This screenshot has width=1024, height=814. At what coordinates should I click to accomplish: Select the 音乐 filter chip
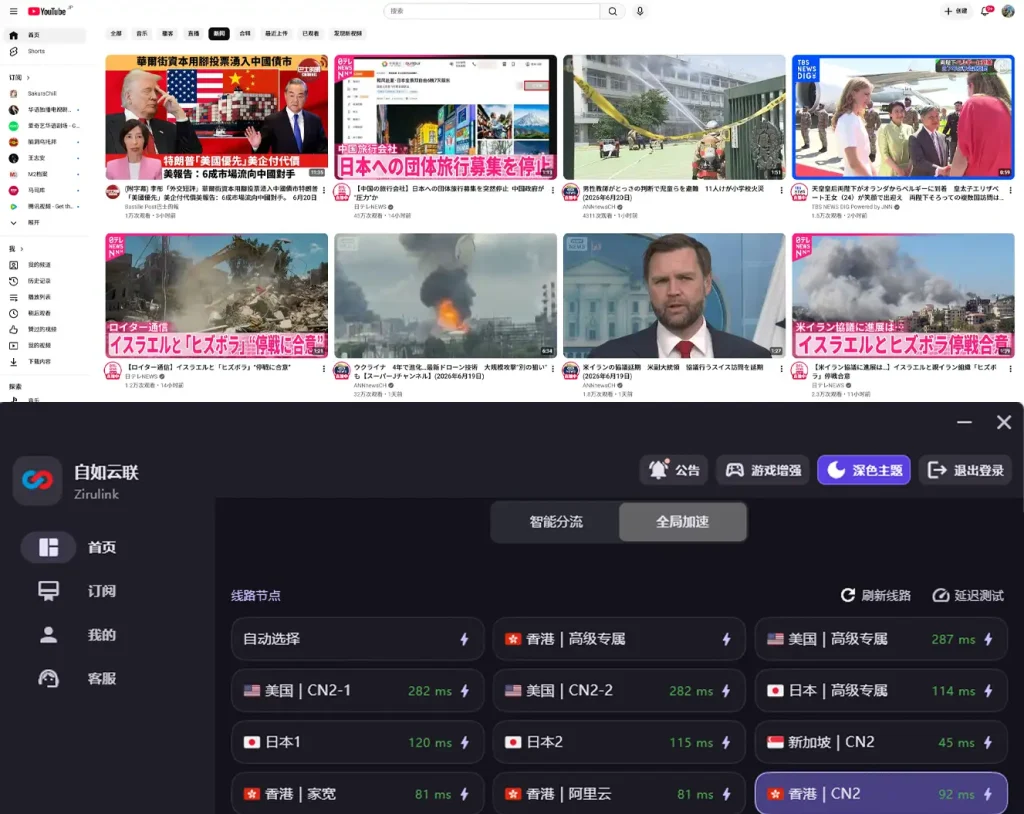pos(142,33)
